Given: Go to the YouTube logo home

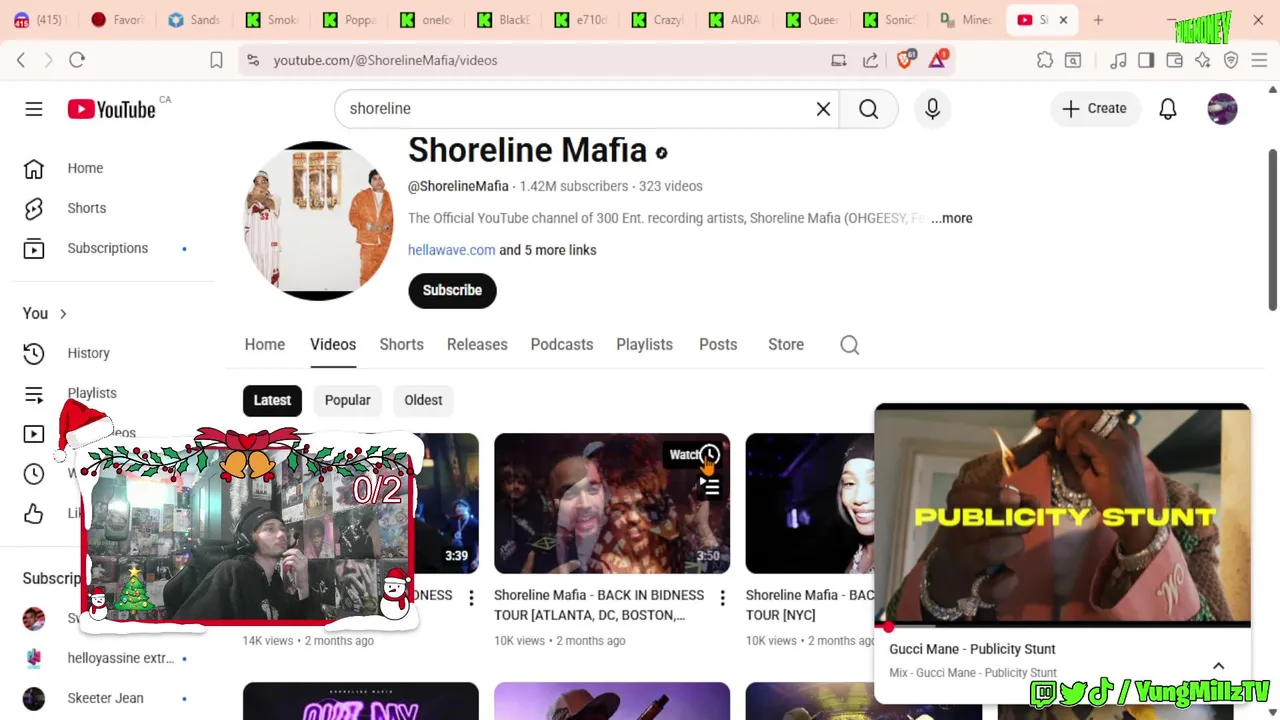Looking at the screenshot, I should click(x=112, y=109).
